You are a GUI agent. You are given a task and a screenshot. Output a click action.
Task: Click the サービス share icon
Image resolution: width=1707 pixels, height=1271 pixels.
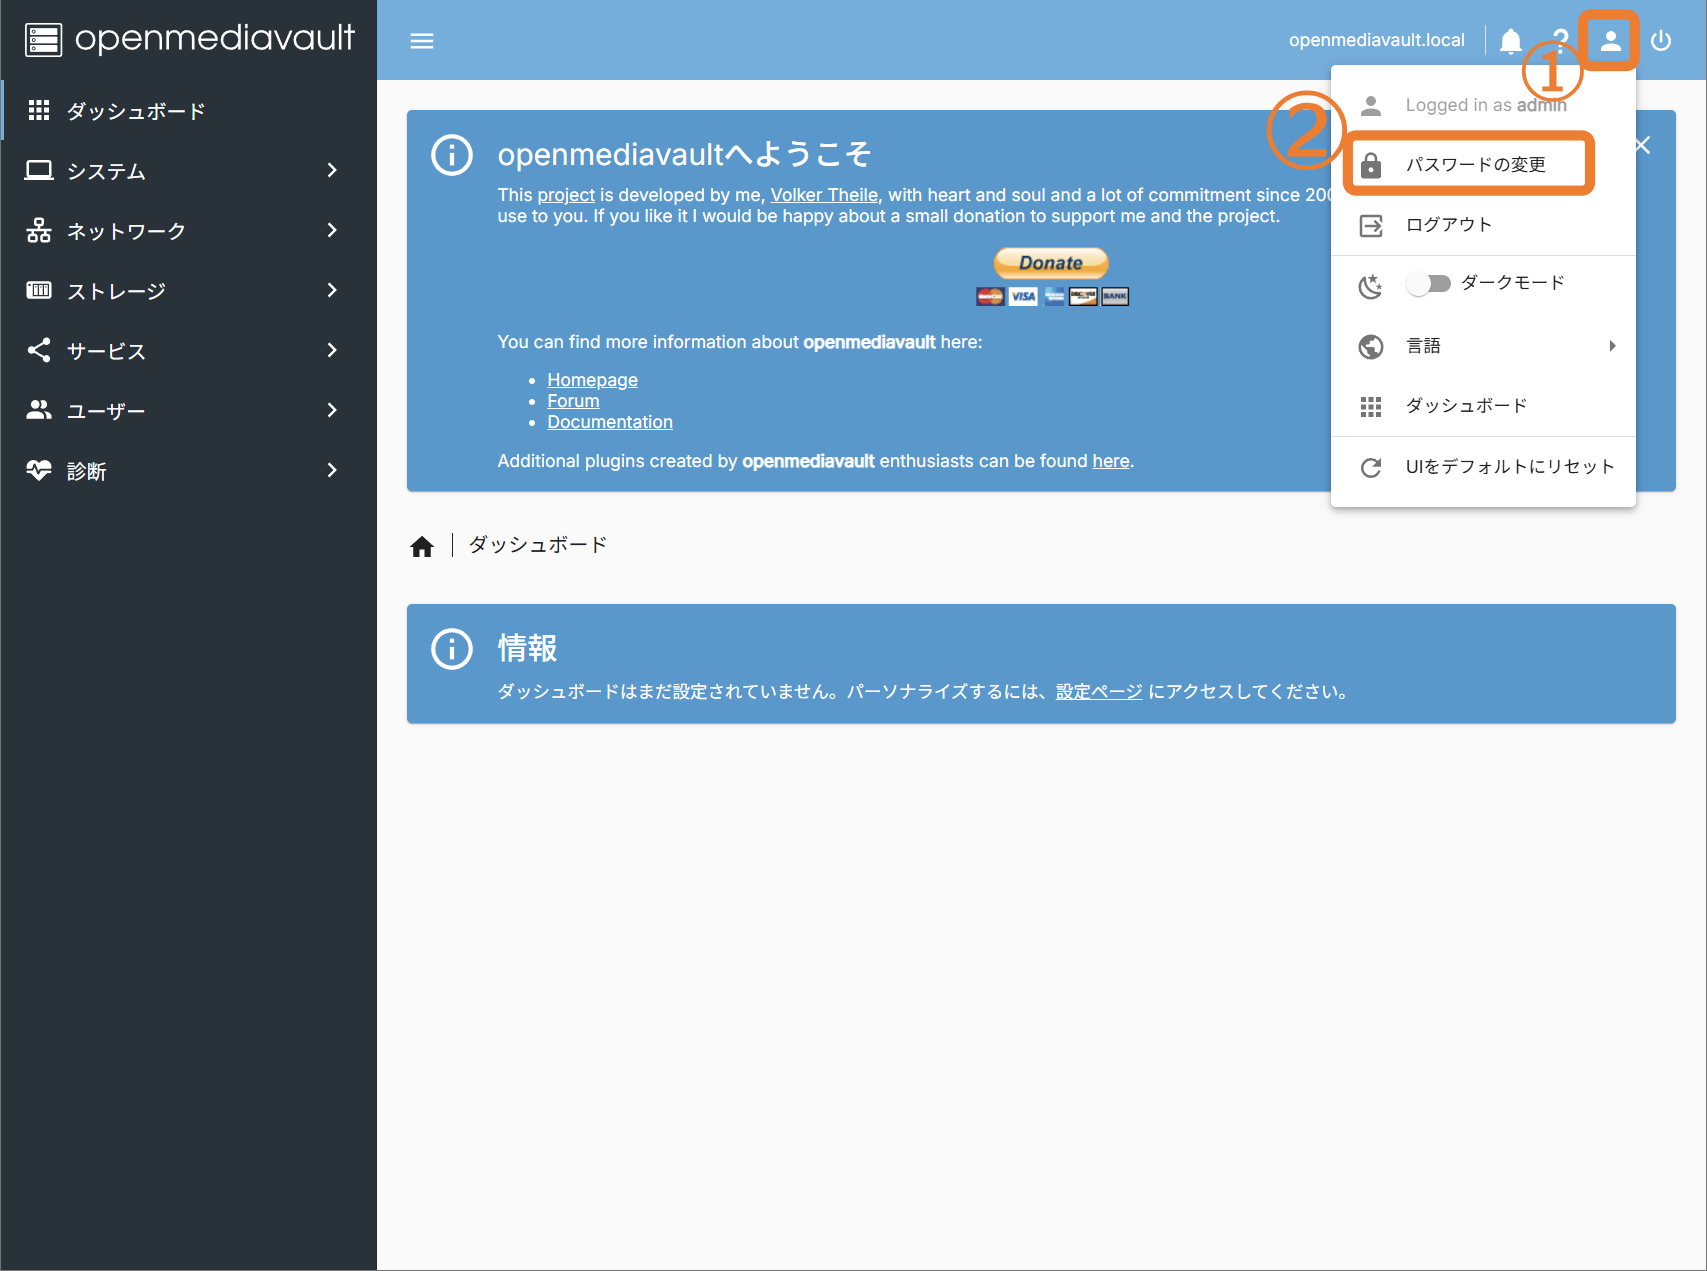tap(39, 351)
